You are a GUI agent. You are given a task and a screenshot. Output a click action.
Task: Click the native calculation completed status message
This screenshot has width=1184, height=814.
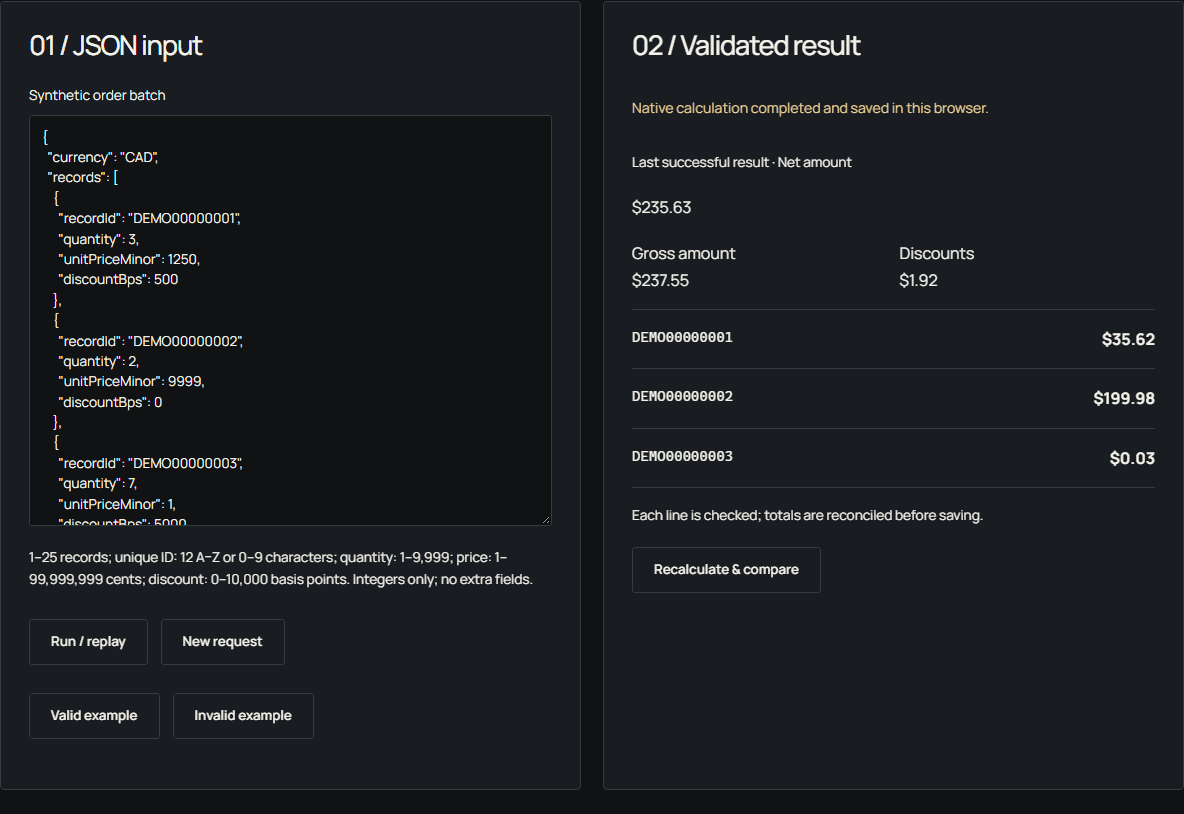[809, 108]
